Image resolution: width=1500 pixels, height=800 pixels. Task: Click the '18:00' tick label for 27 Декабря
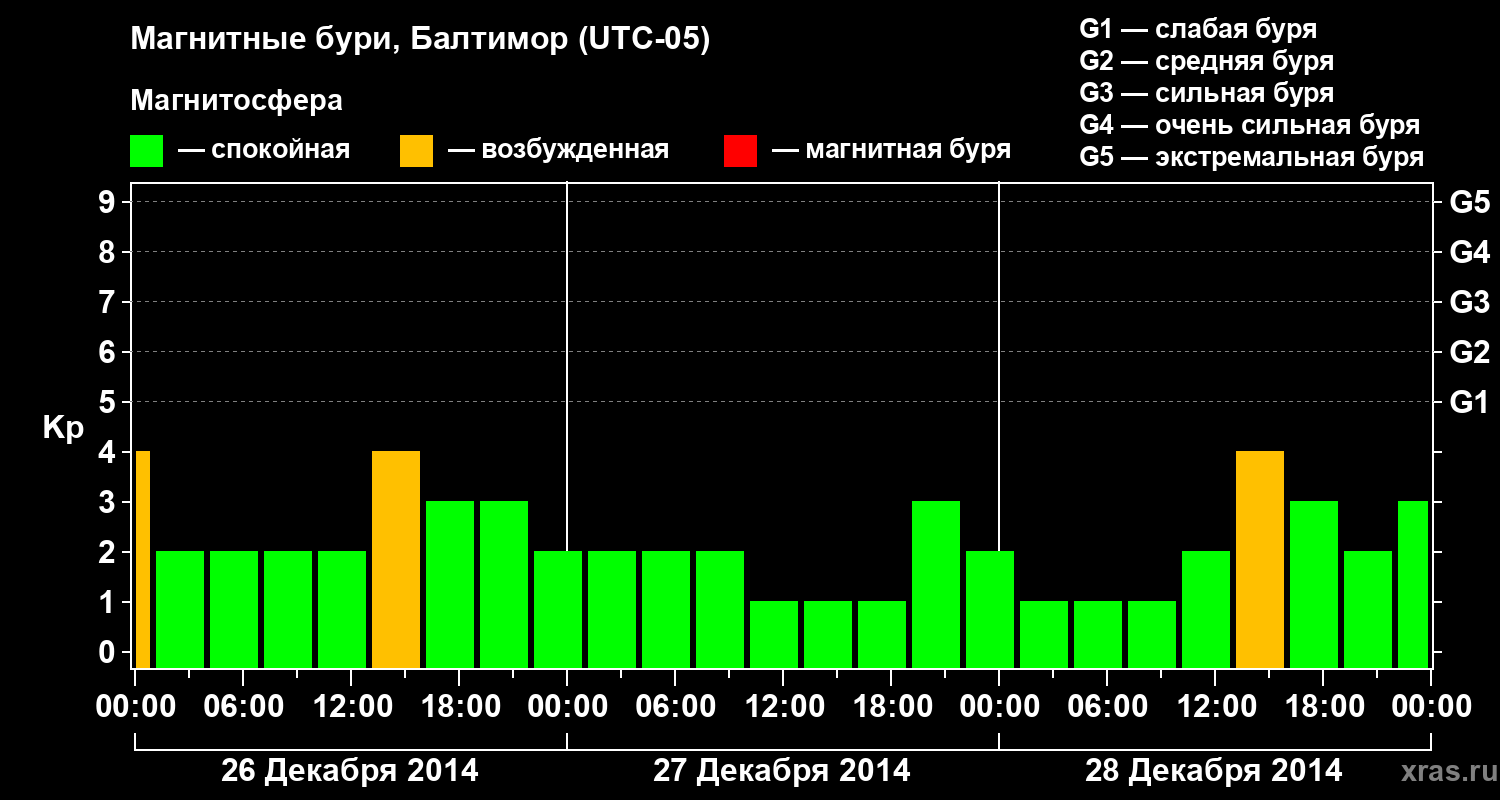[x=891, y=706]
